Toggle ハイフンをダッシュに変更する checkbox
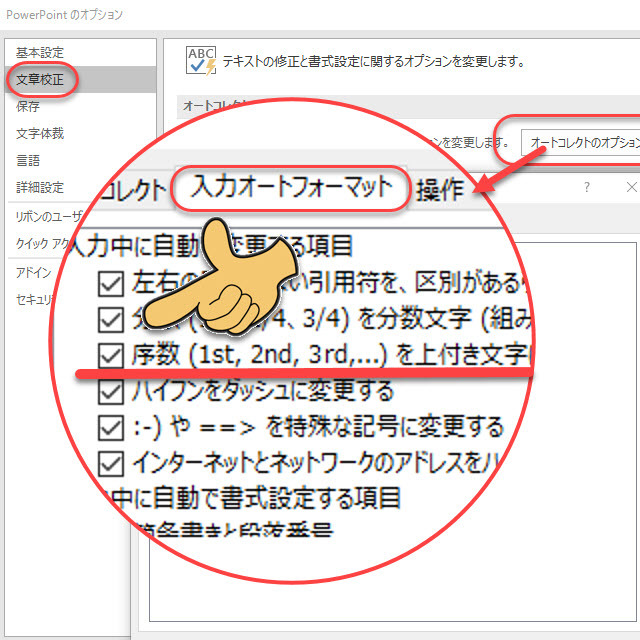 click(x=111, y=392)
